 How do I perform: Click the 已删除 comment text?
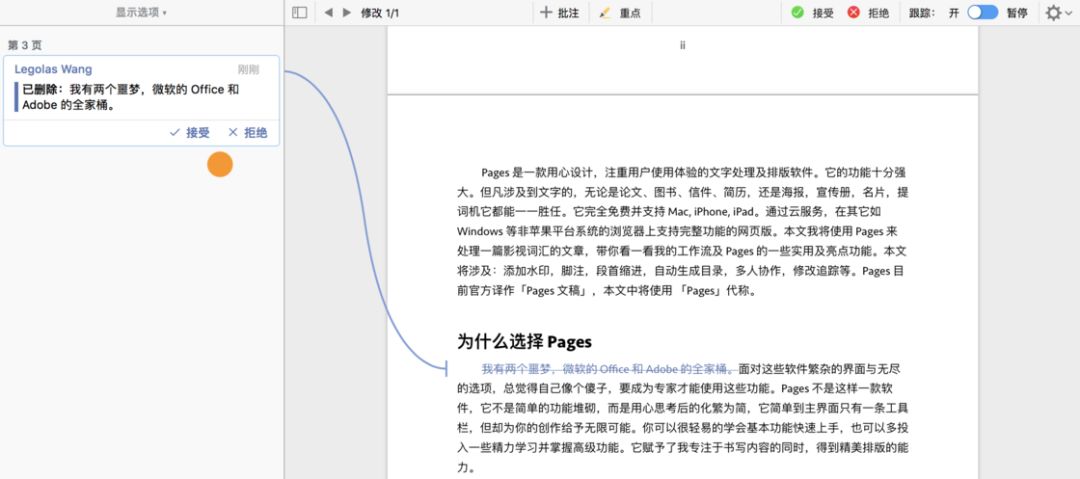131,97
